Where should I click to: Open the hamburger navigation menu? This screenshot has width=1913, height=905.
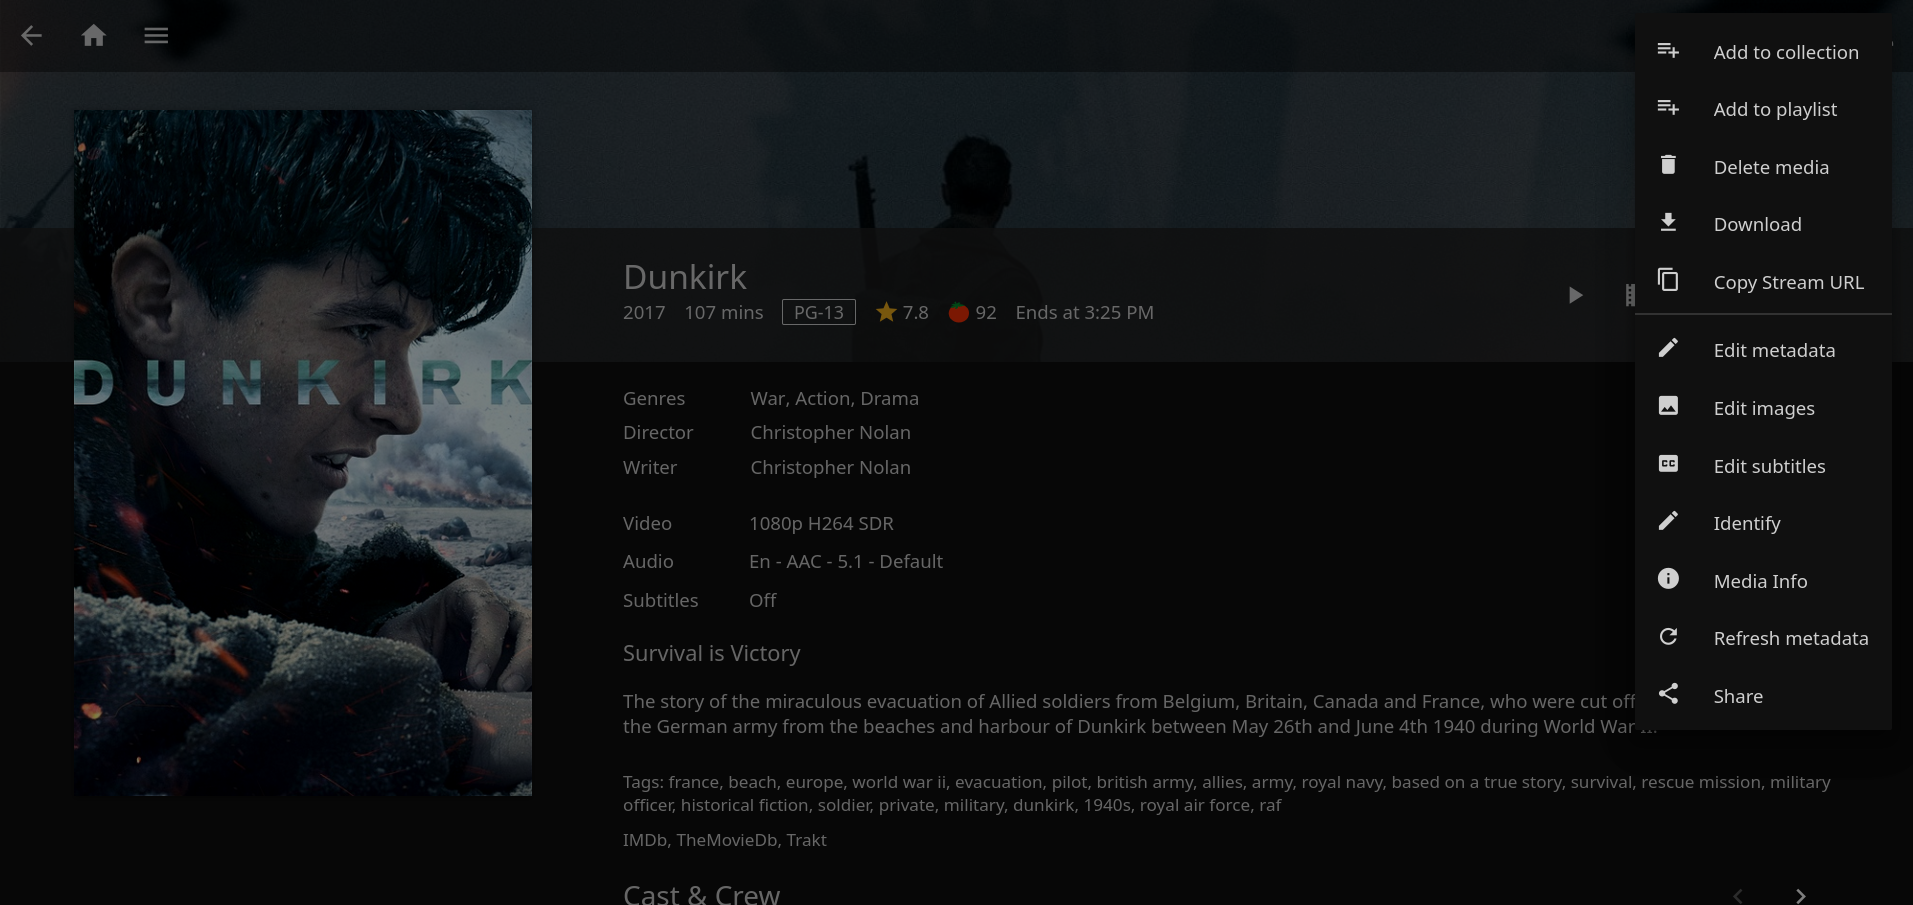156,36
